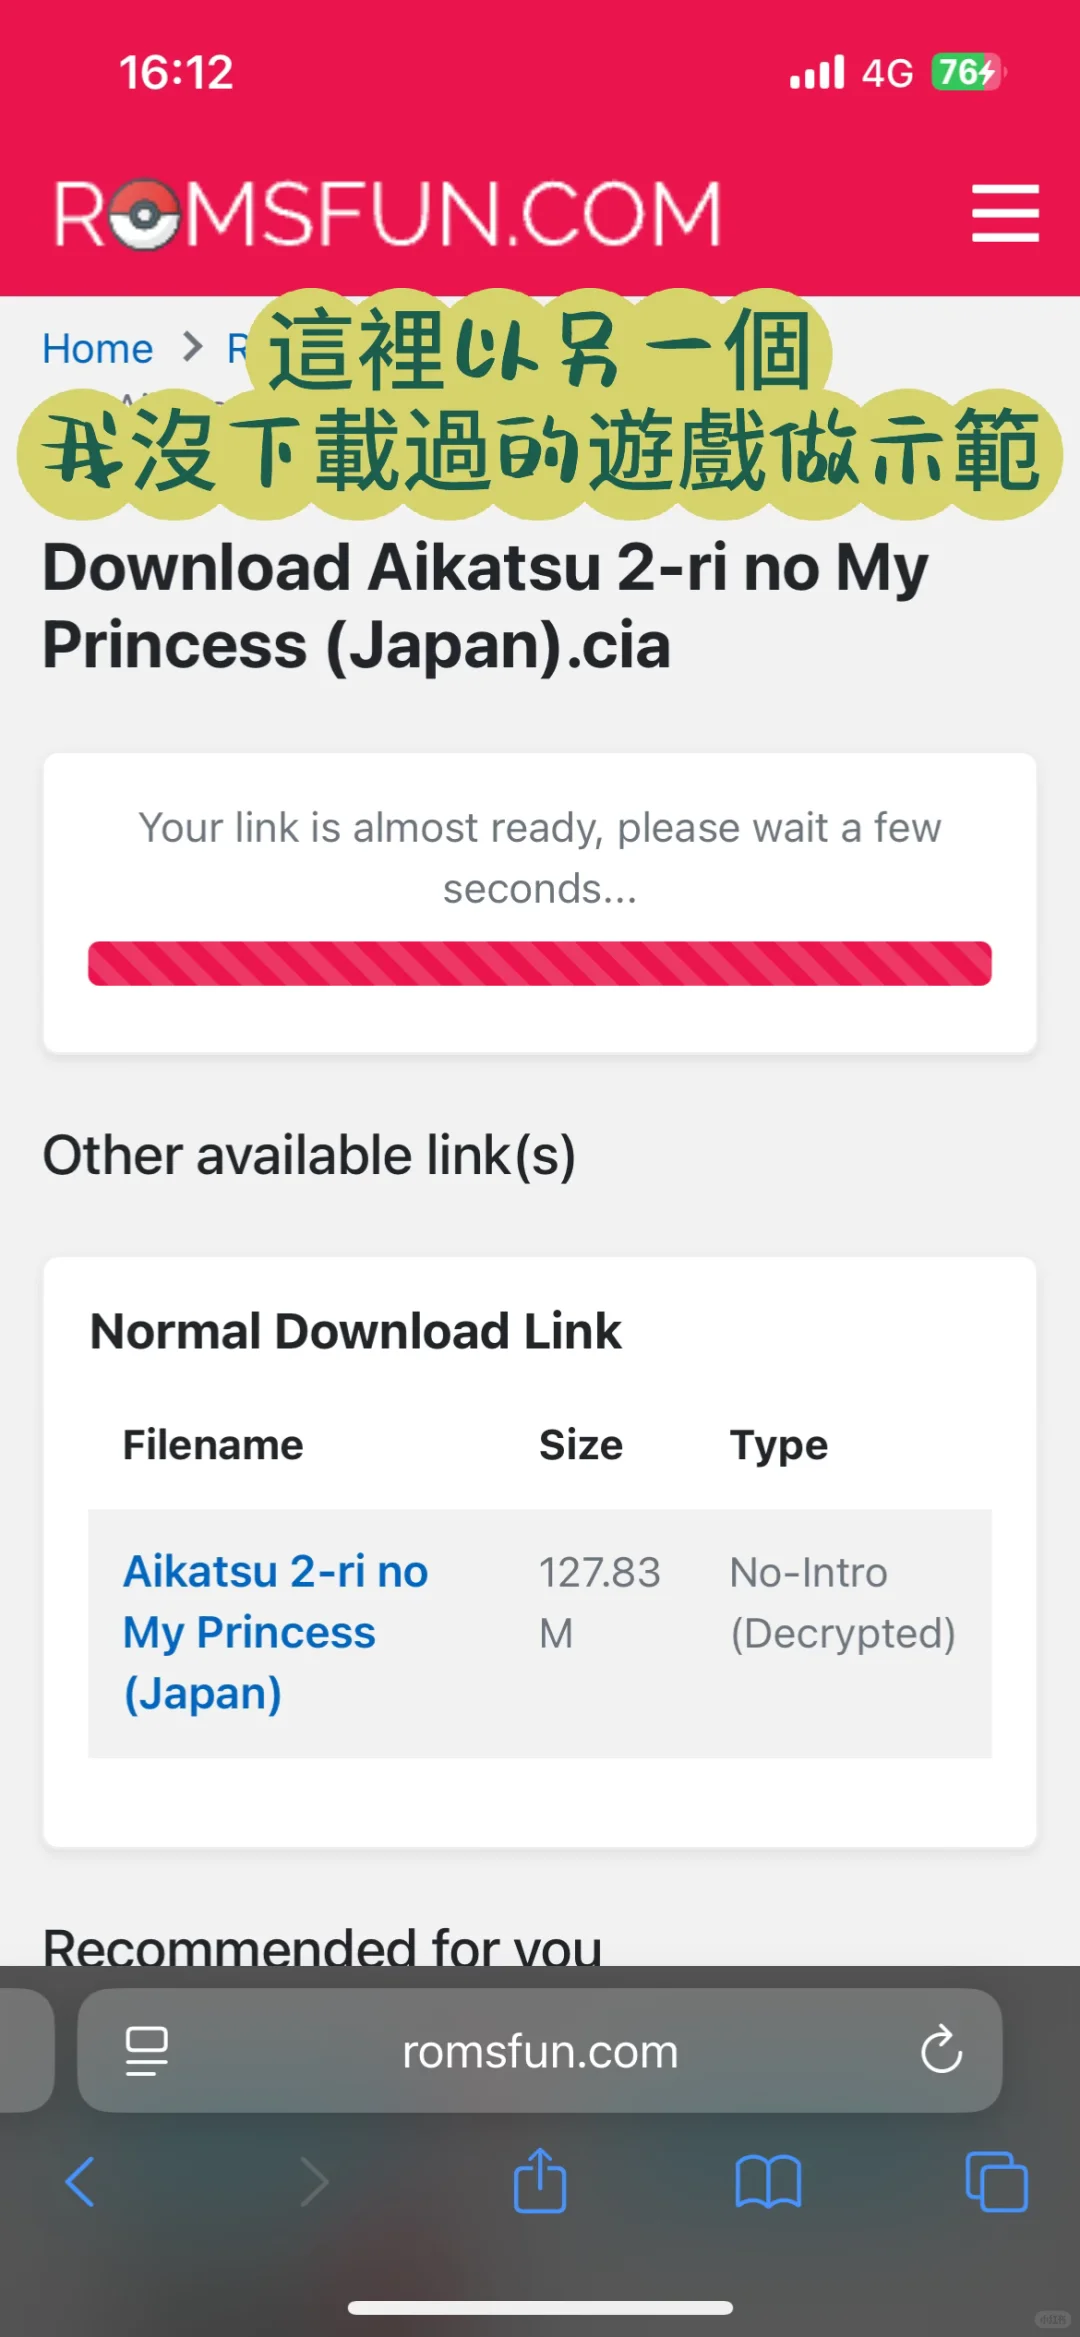Tap the home indicator bar at bottom
This screenshot has width=1080, height=2337.
tap(540, 2308)
